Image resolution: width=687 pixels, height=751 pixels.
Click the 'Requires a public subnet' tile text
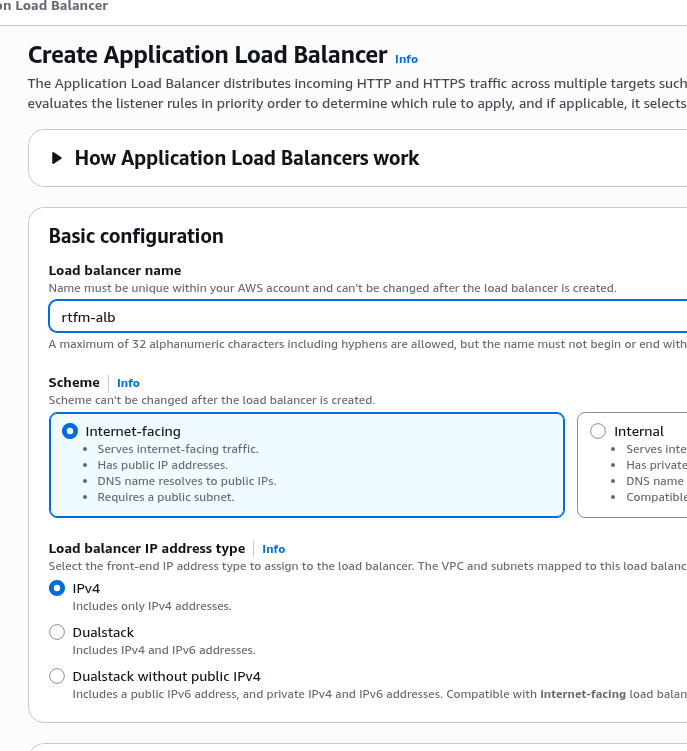[x=165, y=497]
